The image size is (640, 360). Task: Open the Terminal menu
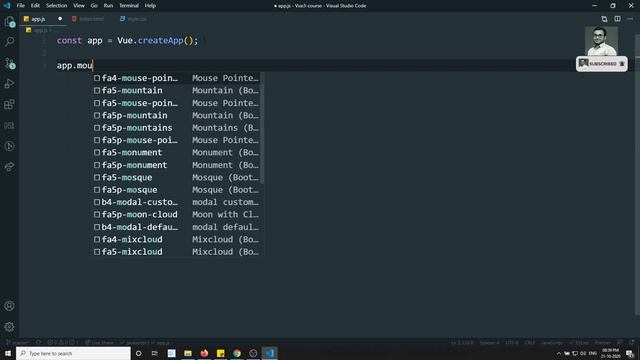click(129, 6)
